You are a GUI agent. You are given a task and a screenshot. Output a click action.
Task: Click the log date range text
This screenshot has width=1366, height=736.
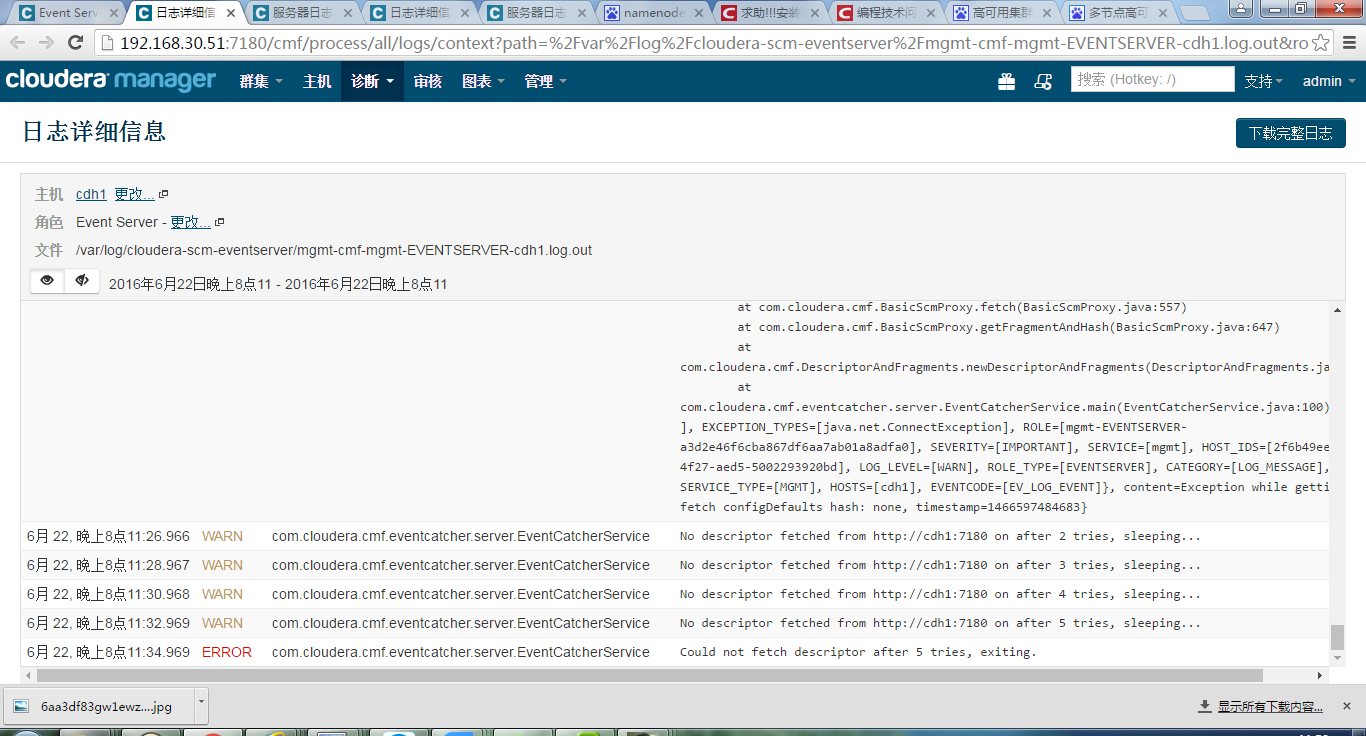[x=278, y=284]
